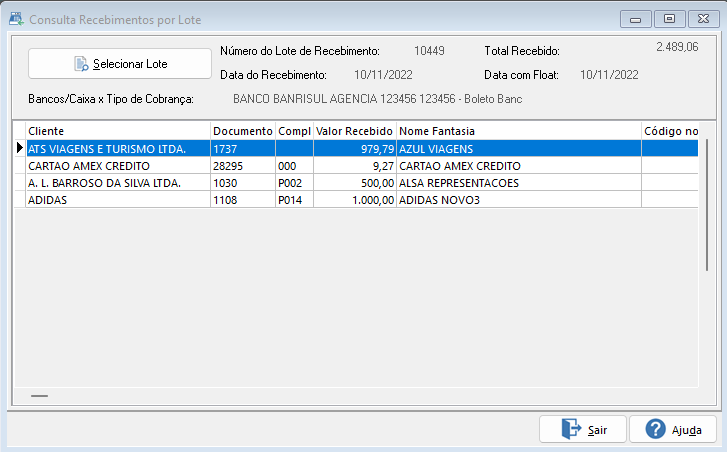Select the CARTAO AMEX CREDITO client cell
This screenshot has width=727, height=452.
118,166
